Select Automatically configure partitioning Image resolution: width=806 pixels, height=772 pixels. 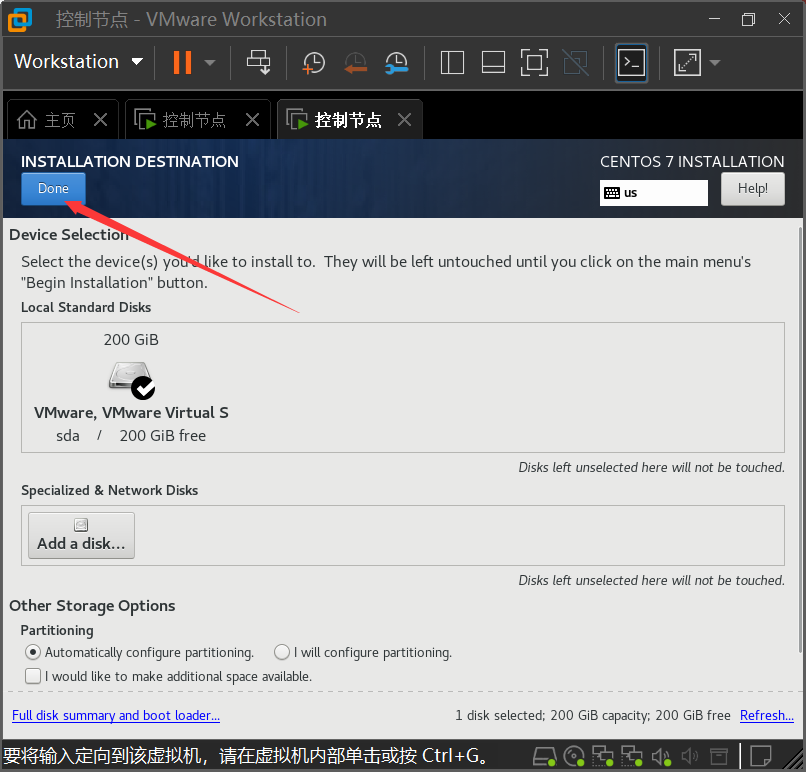pos(33,652)
